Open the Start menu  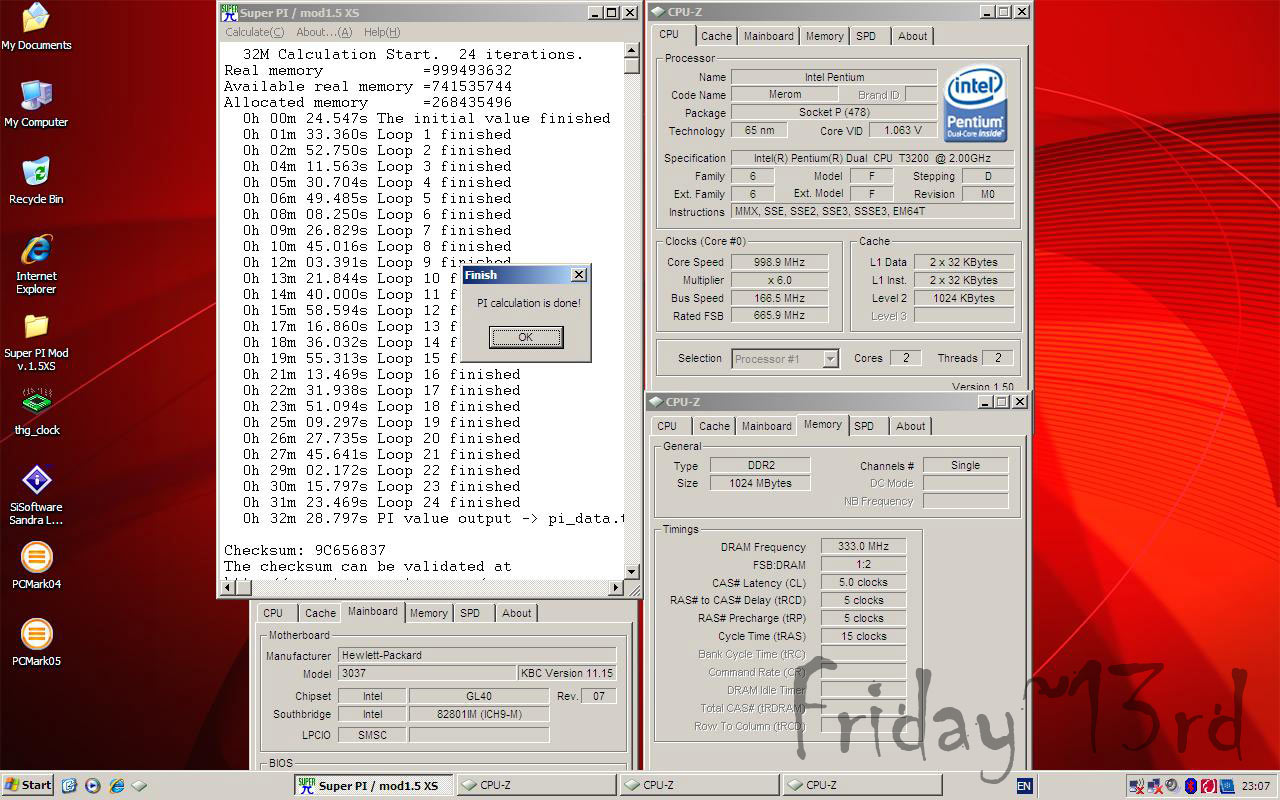(28, 785)
